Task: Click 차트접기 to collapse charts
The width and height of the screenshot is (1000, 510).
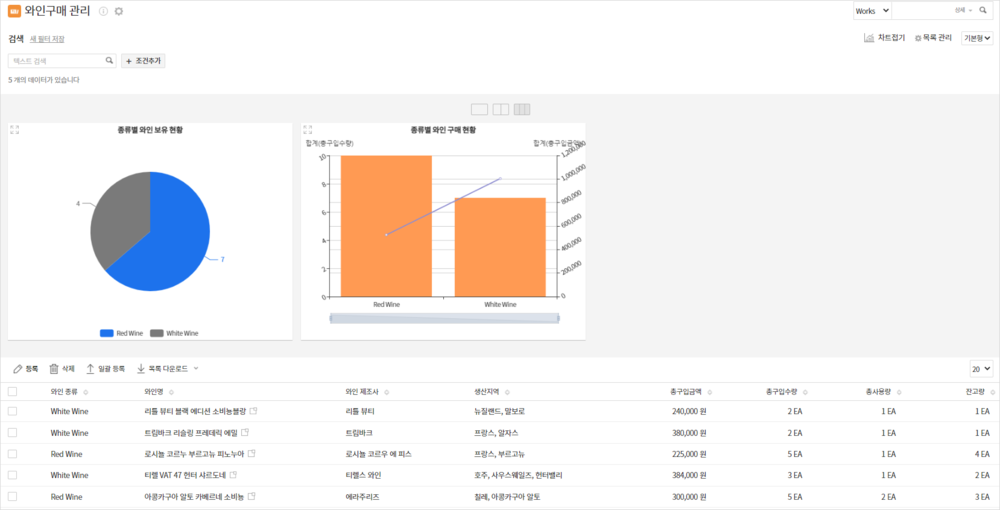Action: pos(884,38)
